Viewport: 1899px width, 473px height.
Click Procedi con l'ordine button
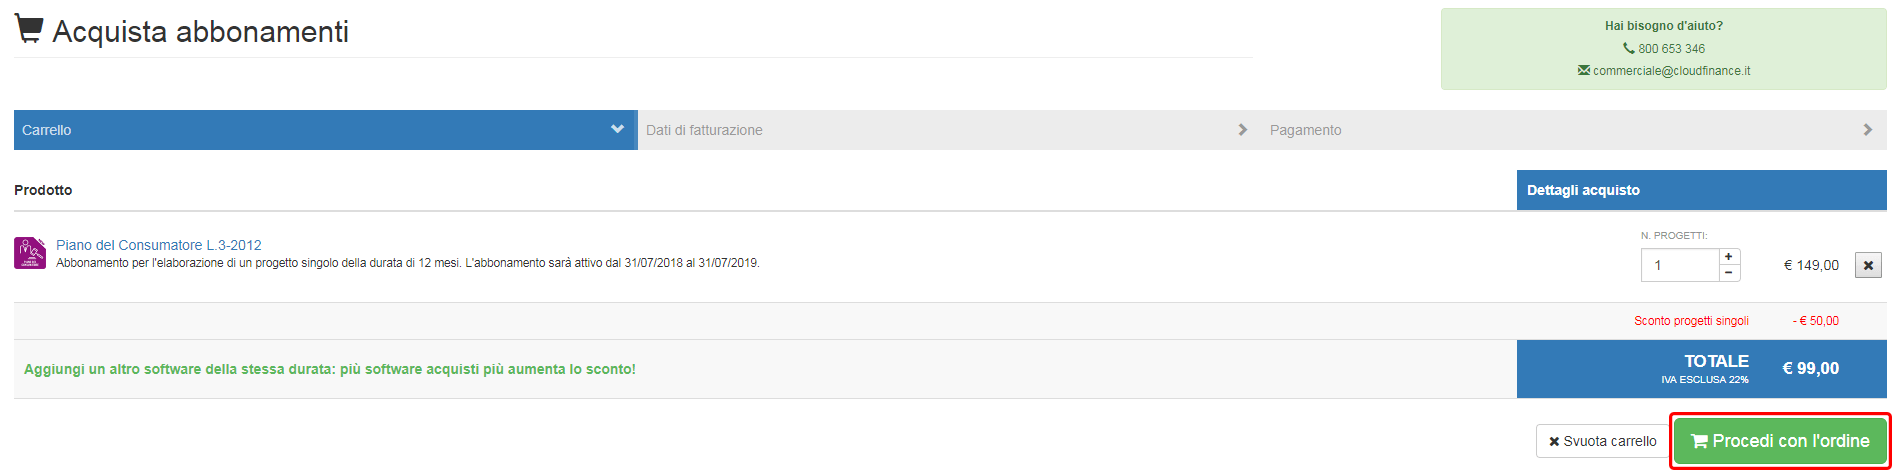[1780, 441]
